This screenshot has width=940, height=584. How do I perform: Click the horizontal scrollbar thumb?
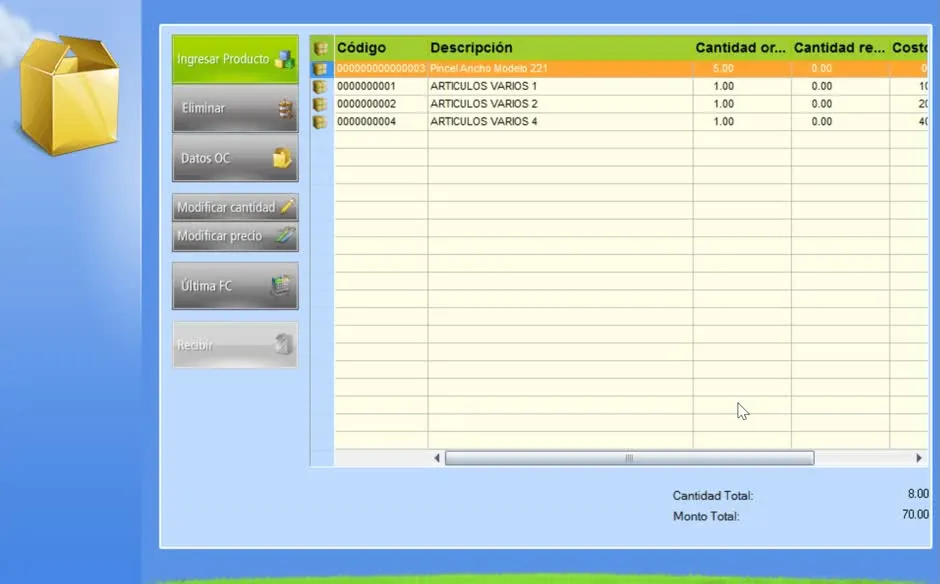click(629, 458)
